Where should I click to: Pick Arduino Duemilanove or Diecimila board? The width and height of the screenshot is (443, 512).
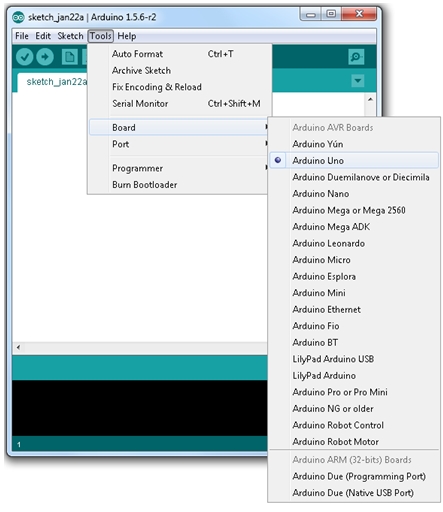tap(354, 177)
